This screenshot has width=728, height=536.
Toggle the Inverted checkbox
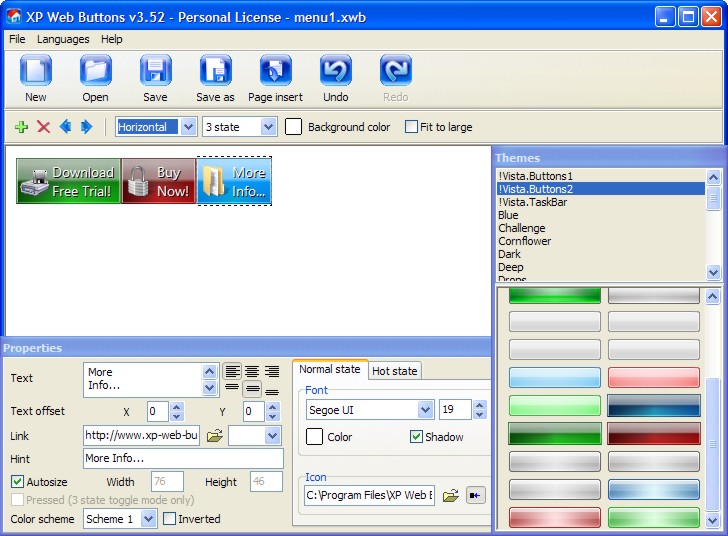tap(169, 519)
